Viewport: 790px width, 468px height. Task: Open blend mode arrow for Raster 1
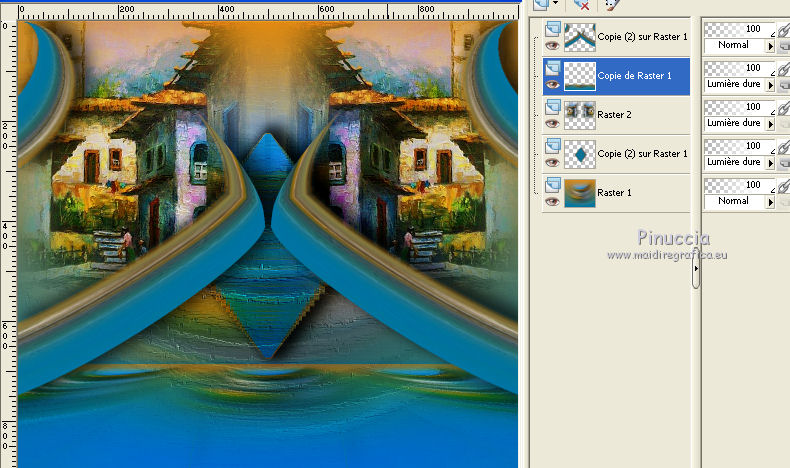770,202
